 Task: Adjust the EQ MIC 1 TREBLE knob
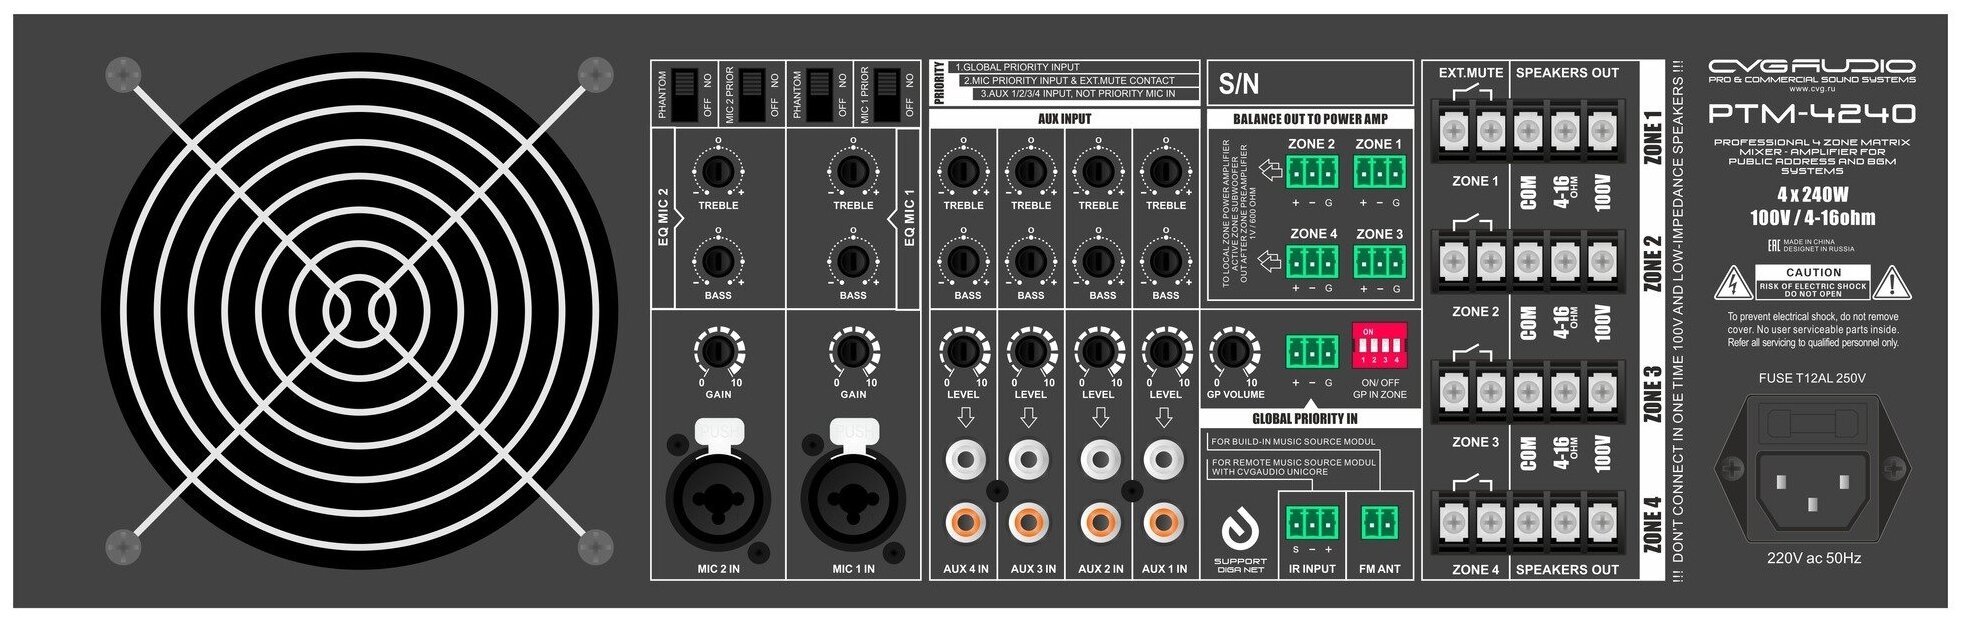tap(852, 171)
